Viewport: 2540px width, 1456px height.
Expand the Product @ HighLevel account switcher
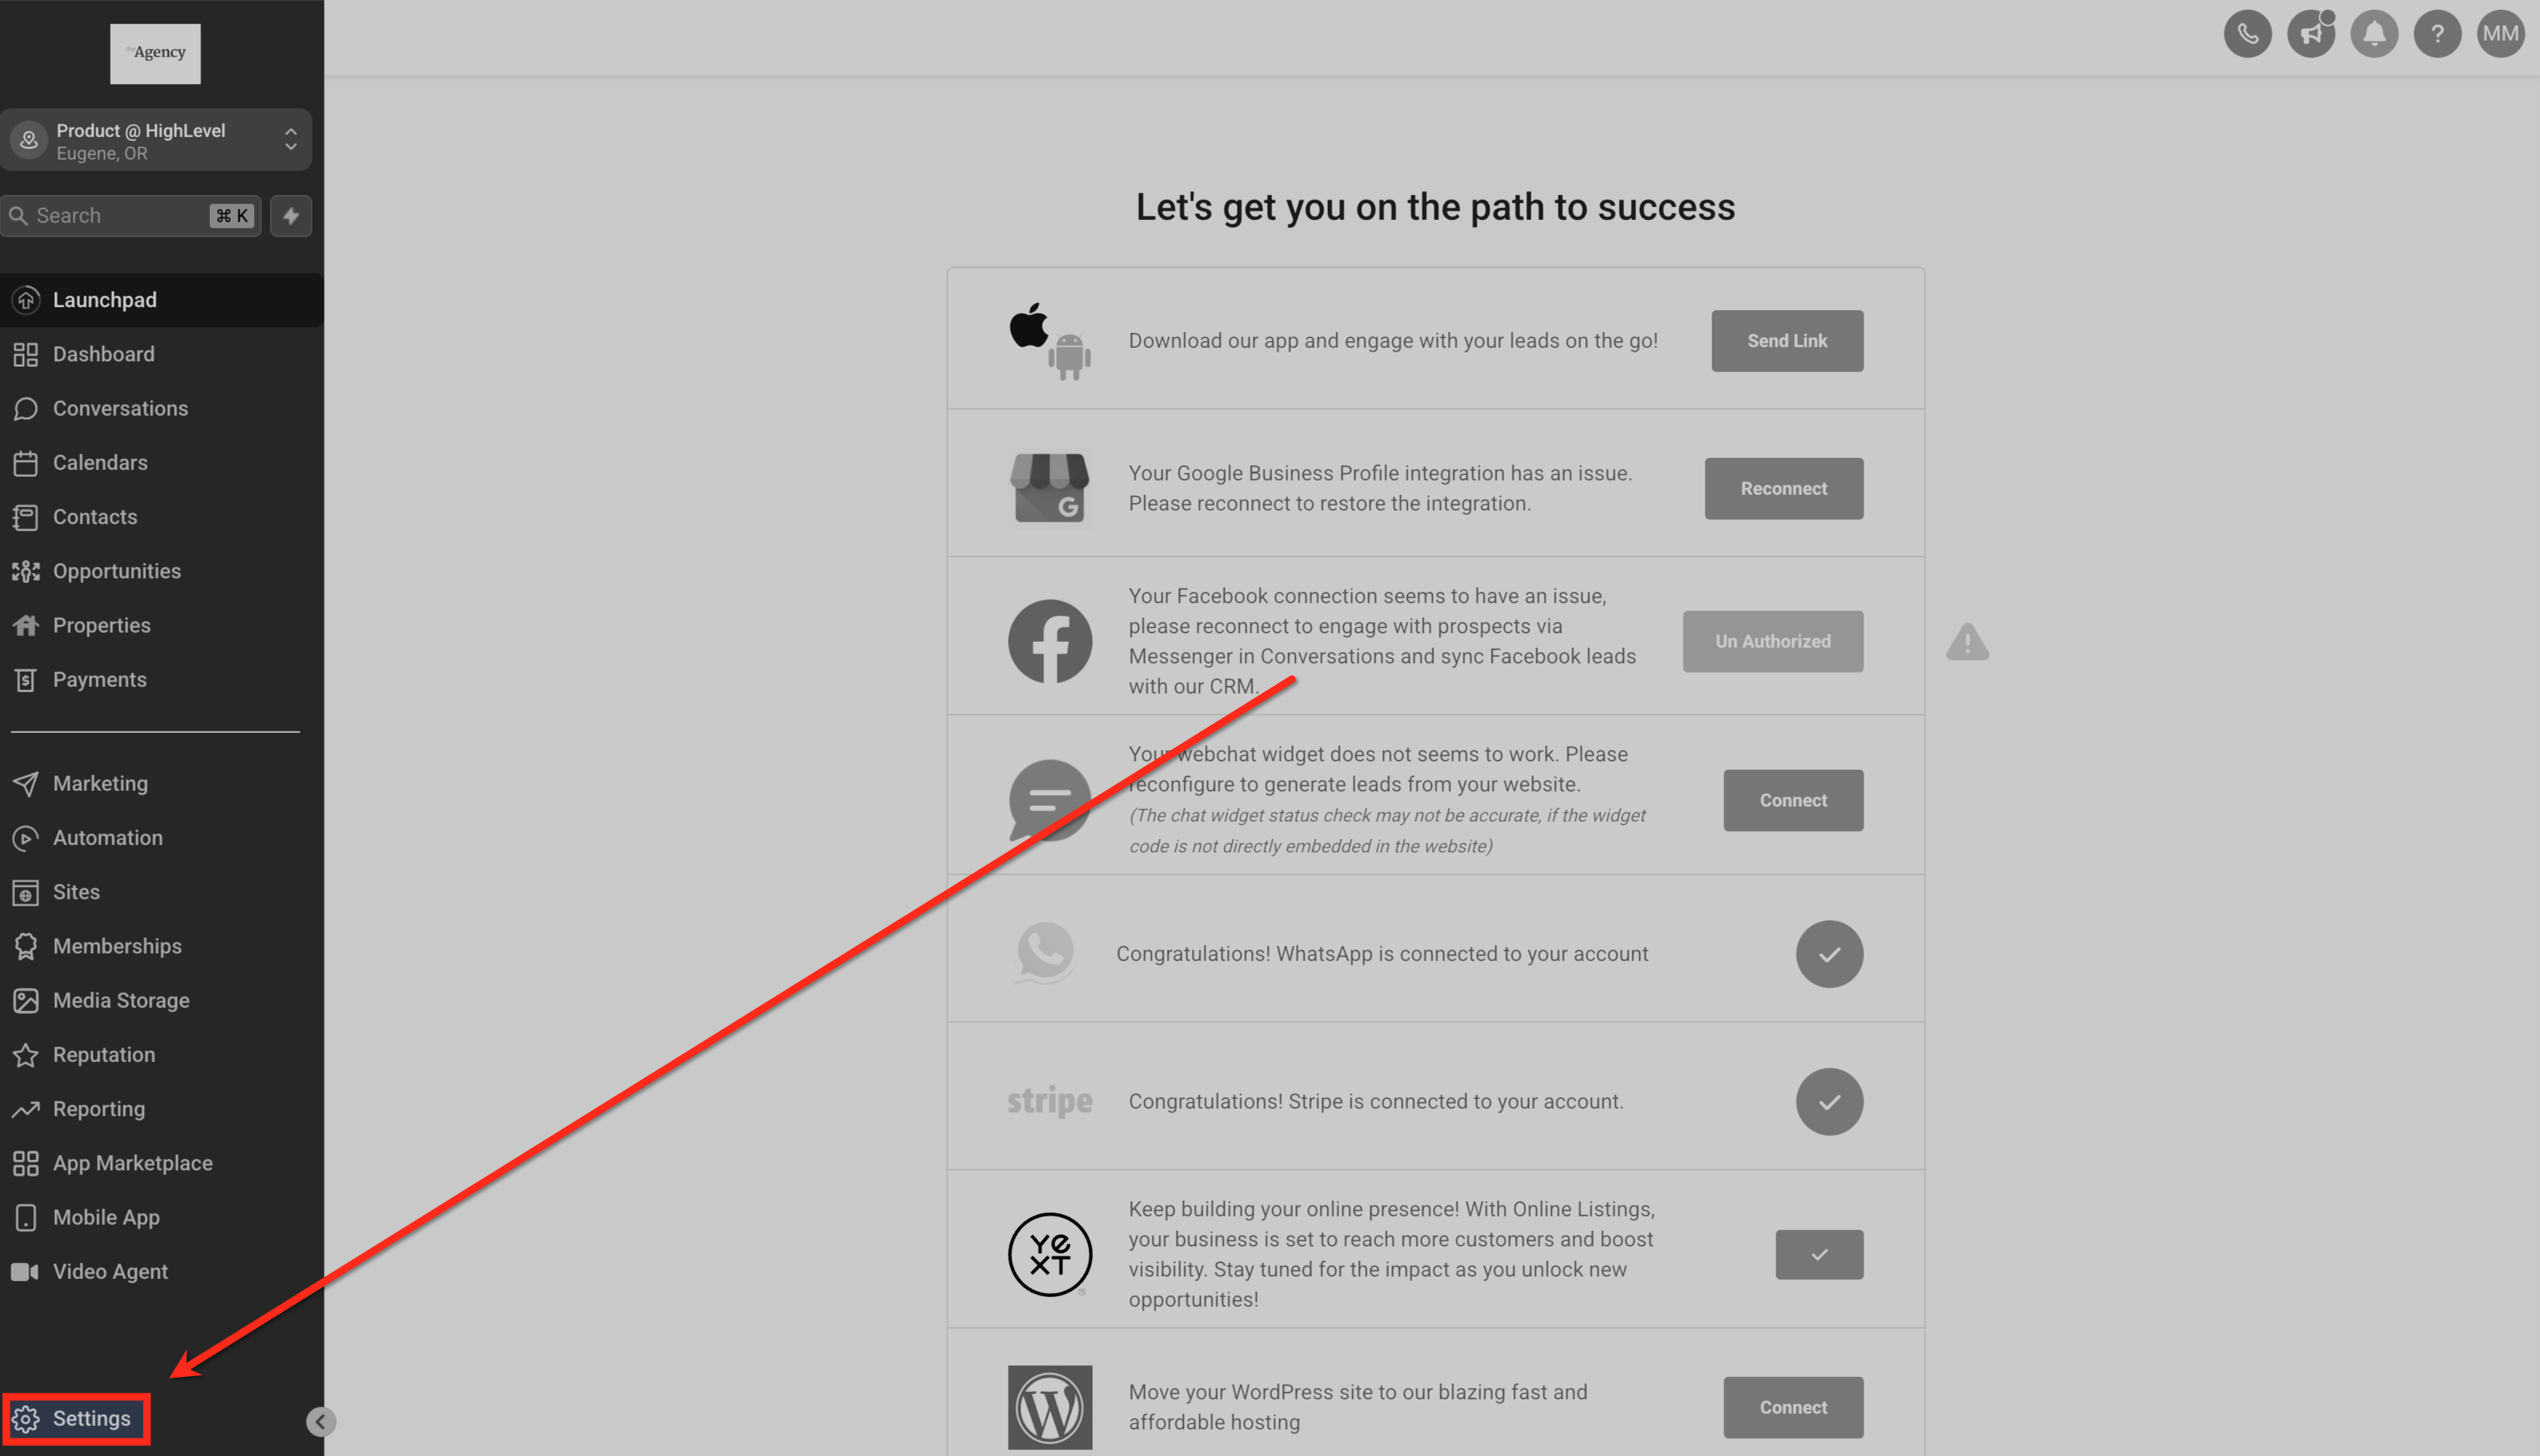156,140
